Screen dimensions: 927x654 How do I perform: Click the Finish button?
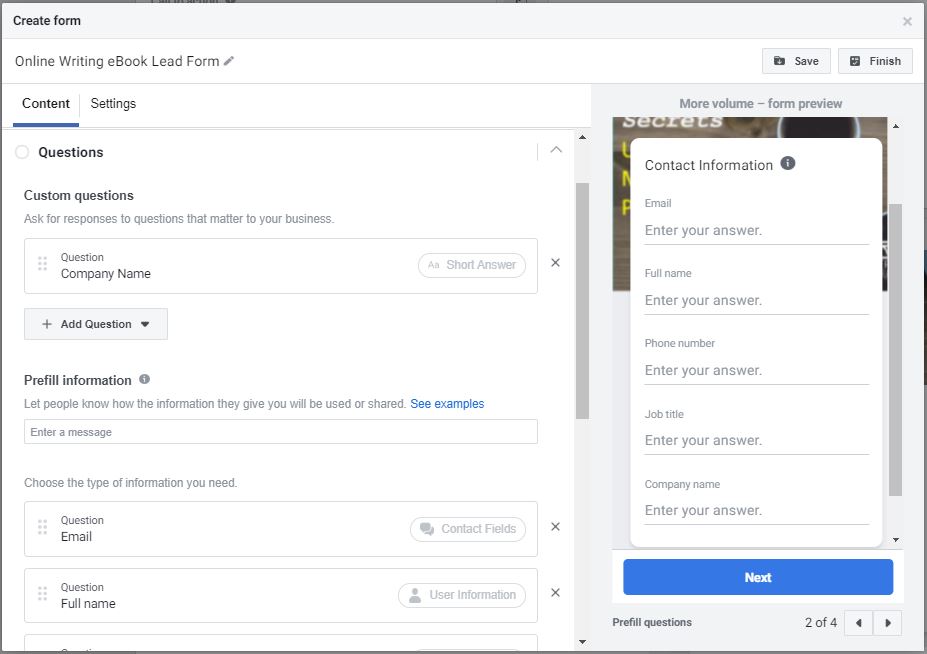(x=875, y=61)
